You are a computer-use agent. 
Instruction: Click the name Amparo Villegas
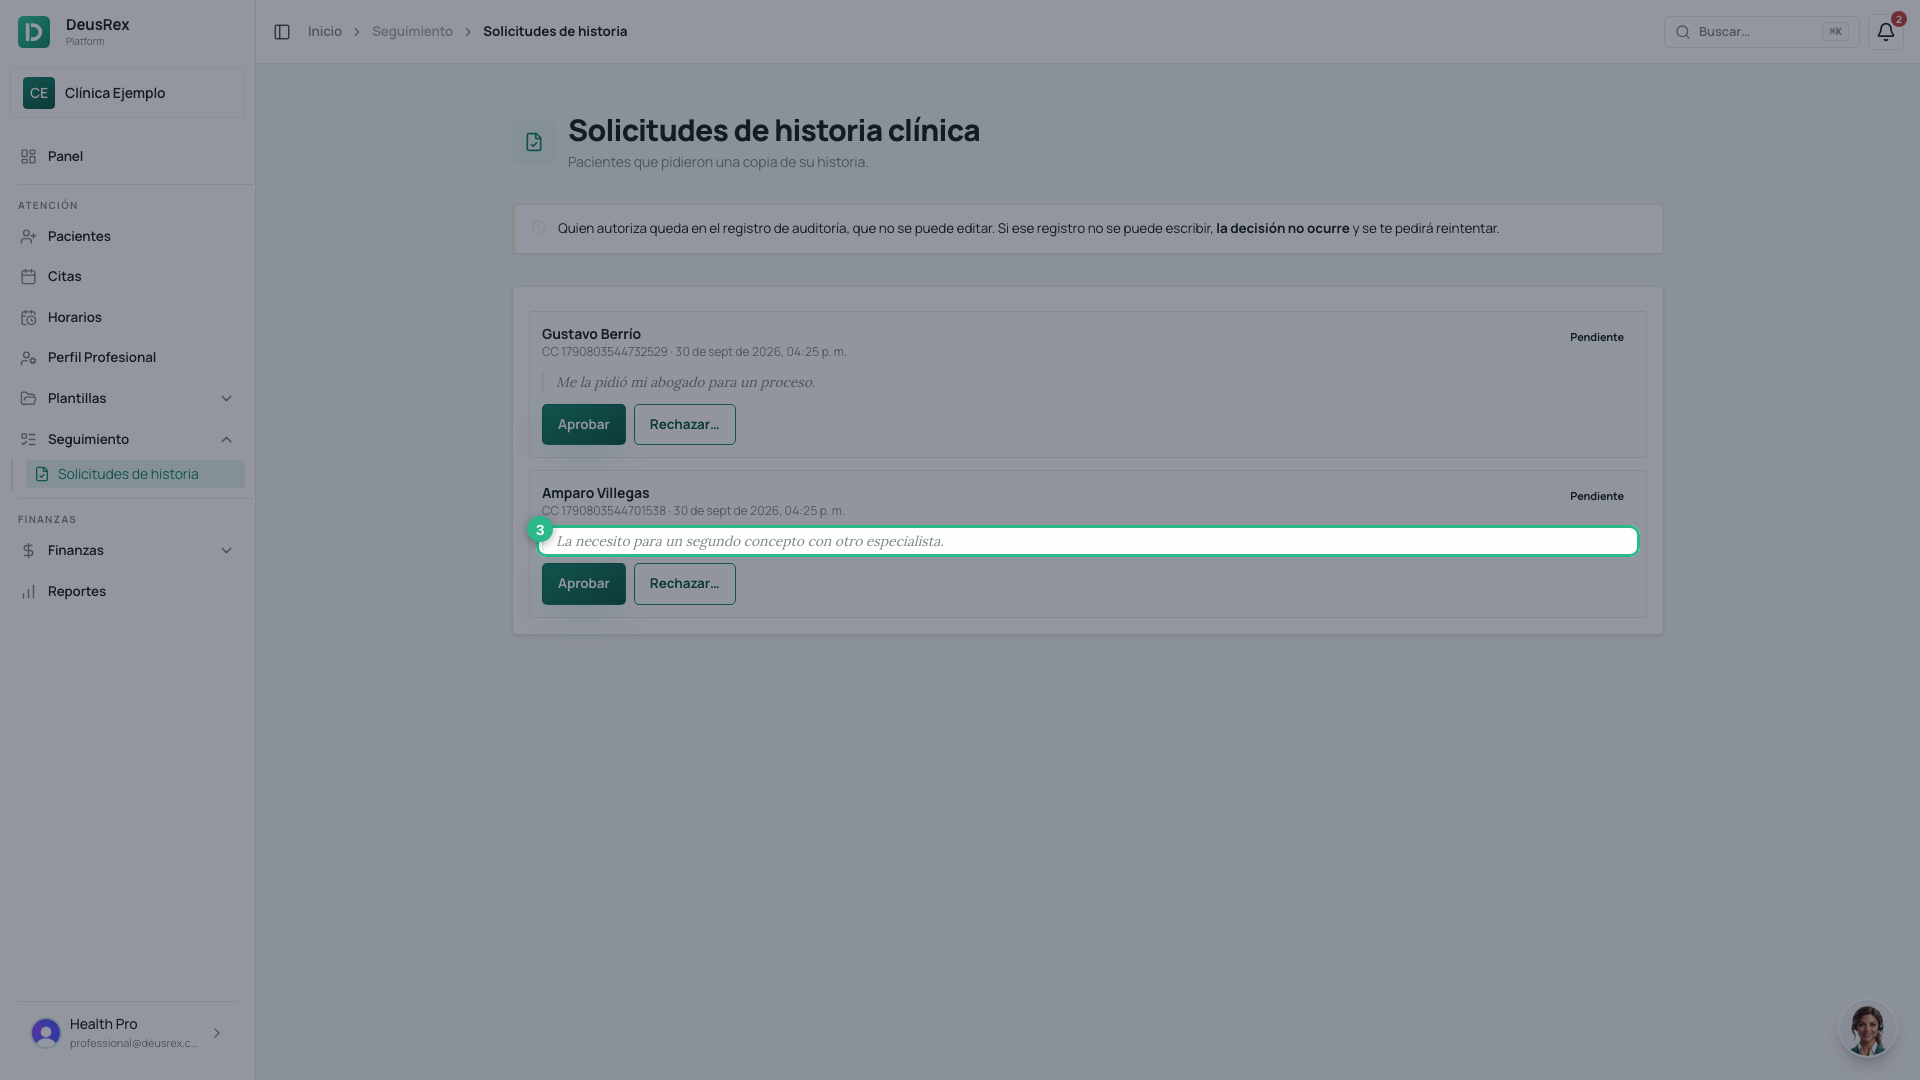[x=595, y=493]
